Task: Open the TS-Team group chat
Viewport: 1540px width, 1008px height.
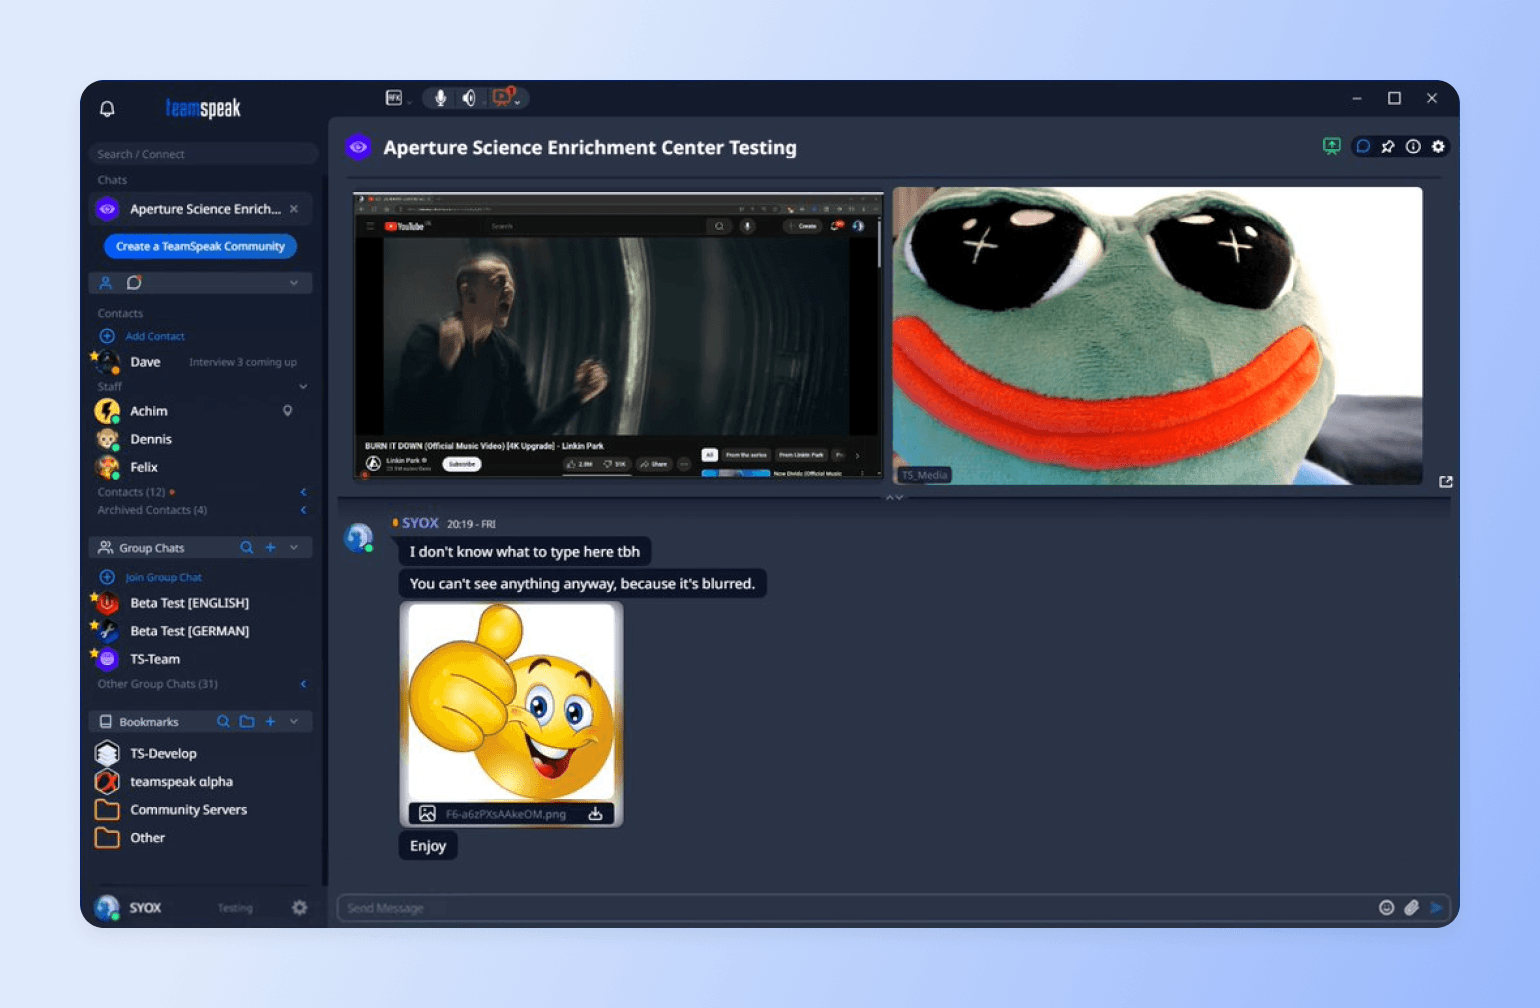Action: [x=155, y=659]
